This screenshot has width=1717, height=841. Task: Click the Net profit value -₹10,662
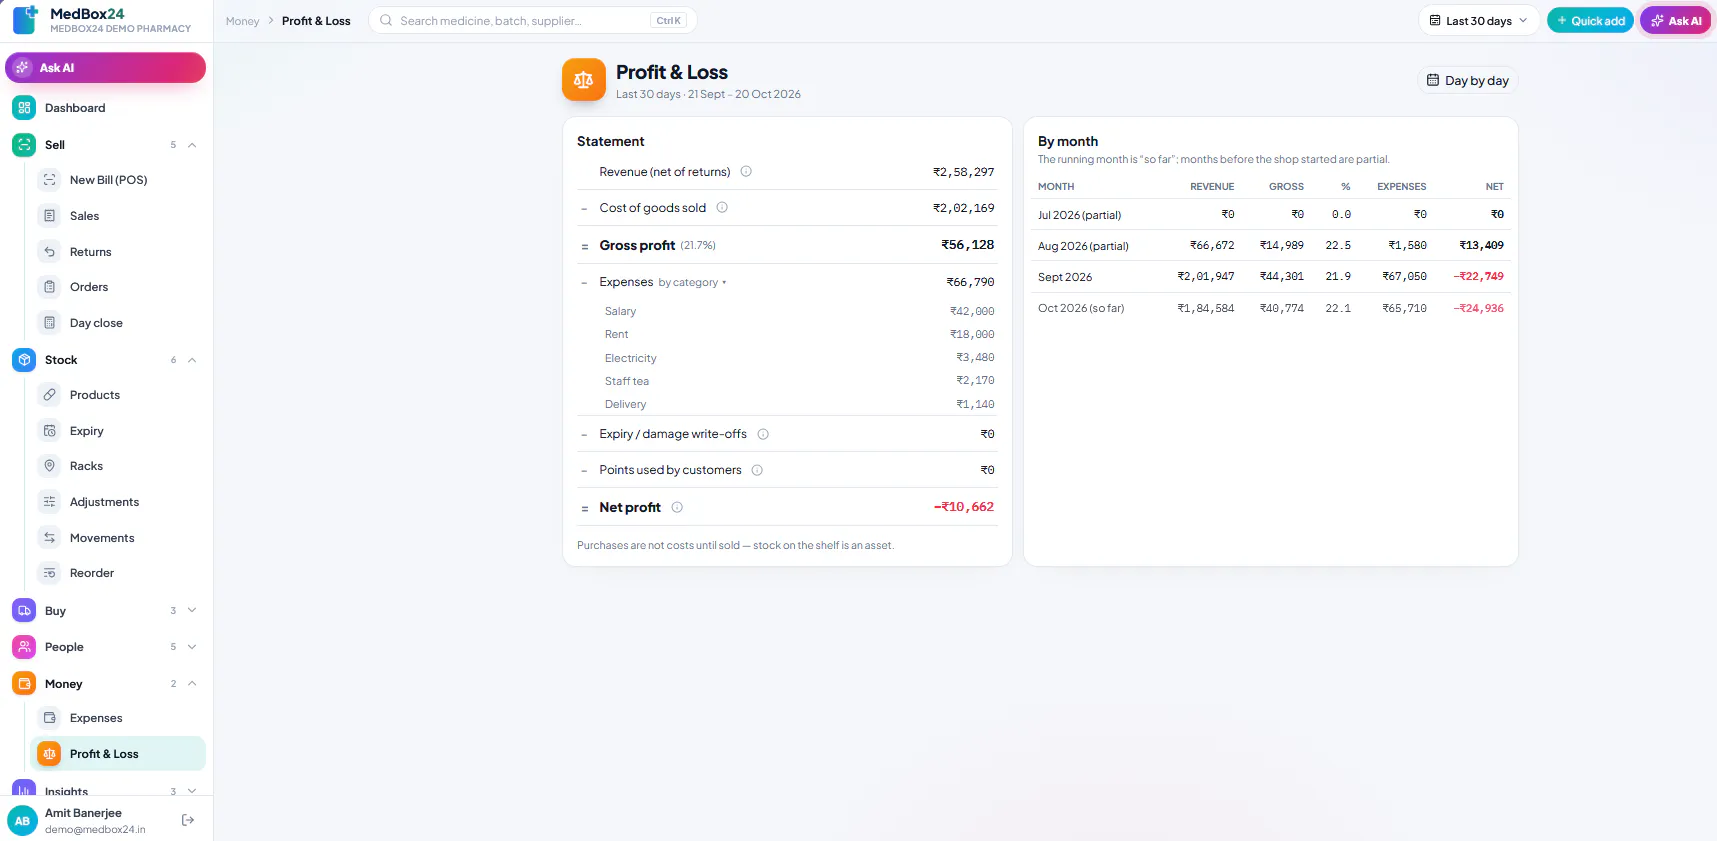(964, 507)
